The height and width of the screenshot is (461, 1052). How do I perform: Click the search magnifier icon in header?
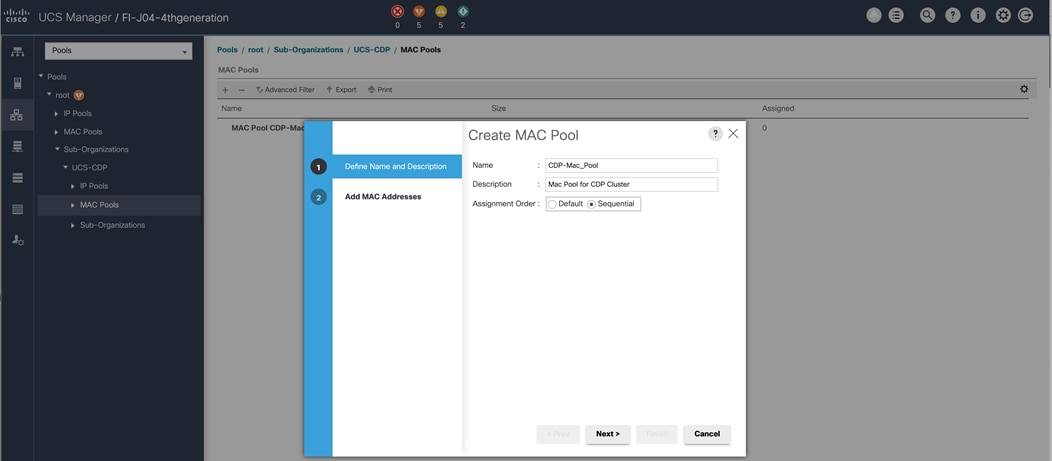[927, 15]
